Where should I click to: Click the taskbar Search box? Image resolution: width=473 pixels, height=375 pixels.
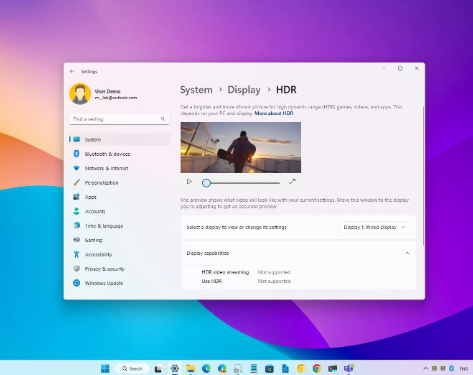point(132,368)
